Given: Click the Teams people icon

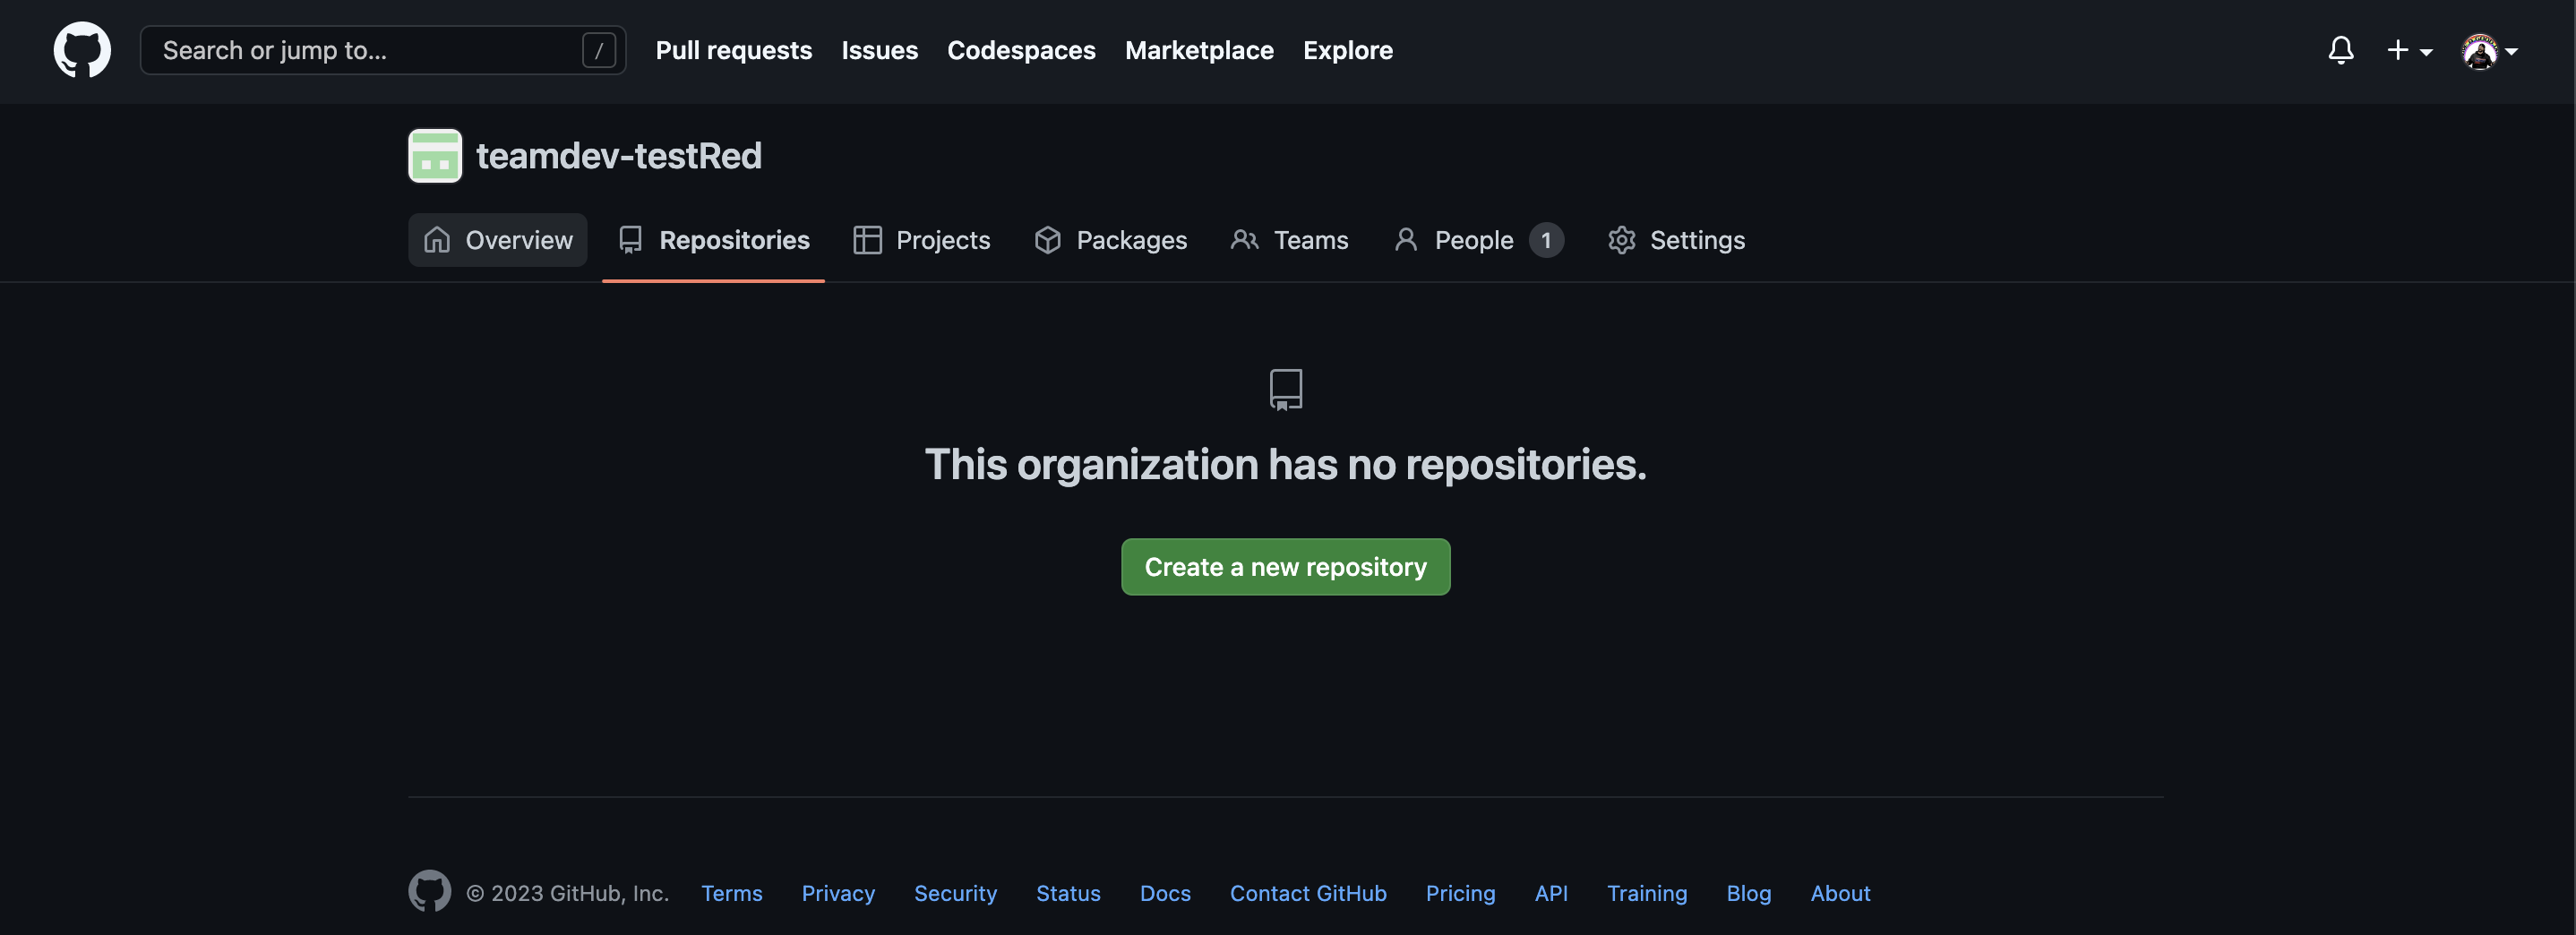Looking at the screenshot, I should point(1244,240).
